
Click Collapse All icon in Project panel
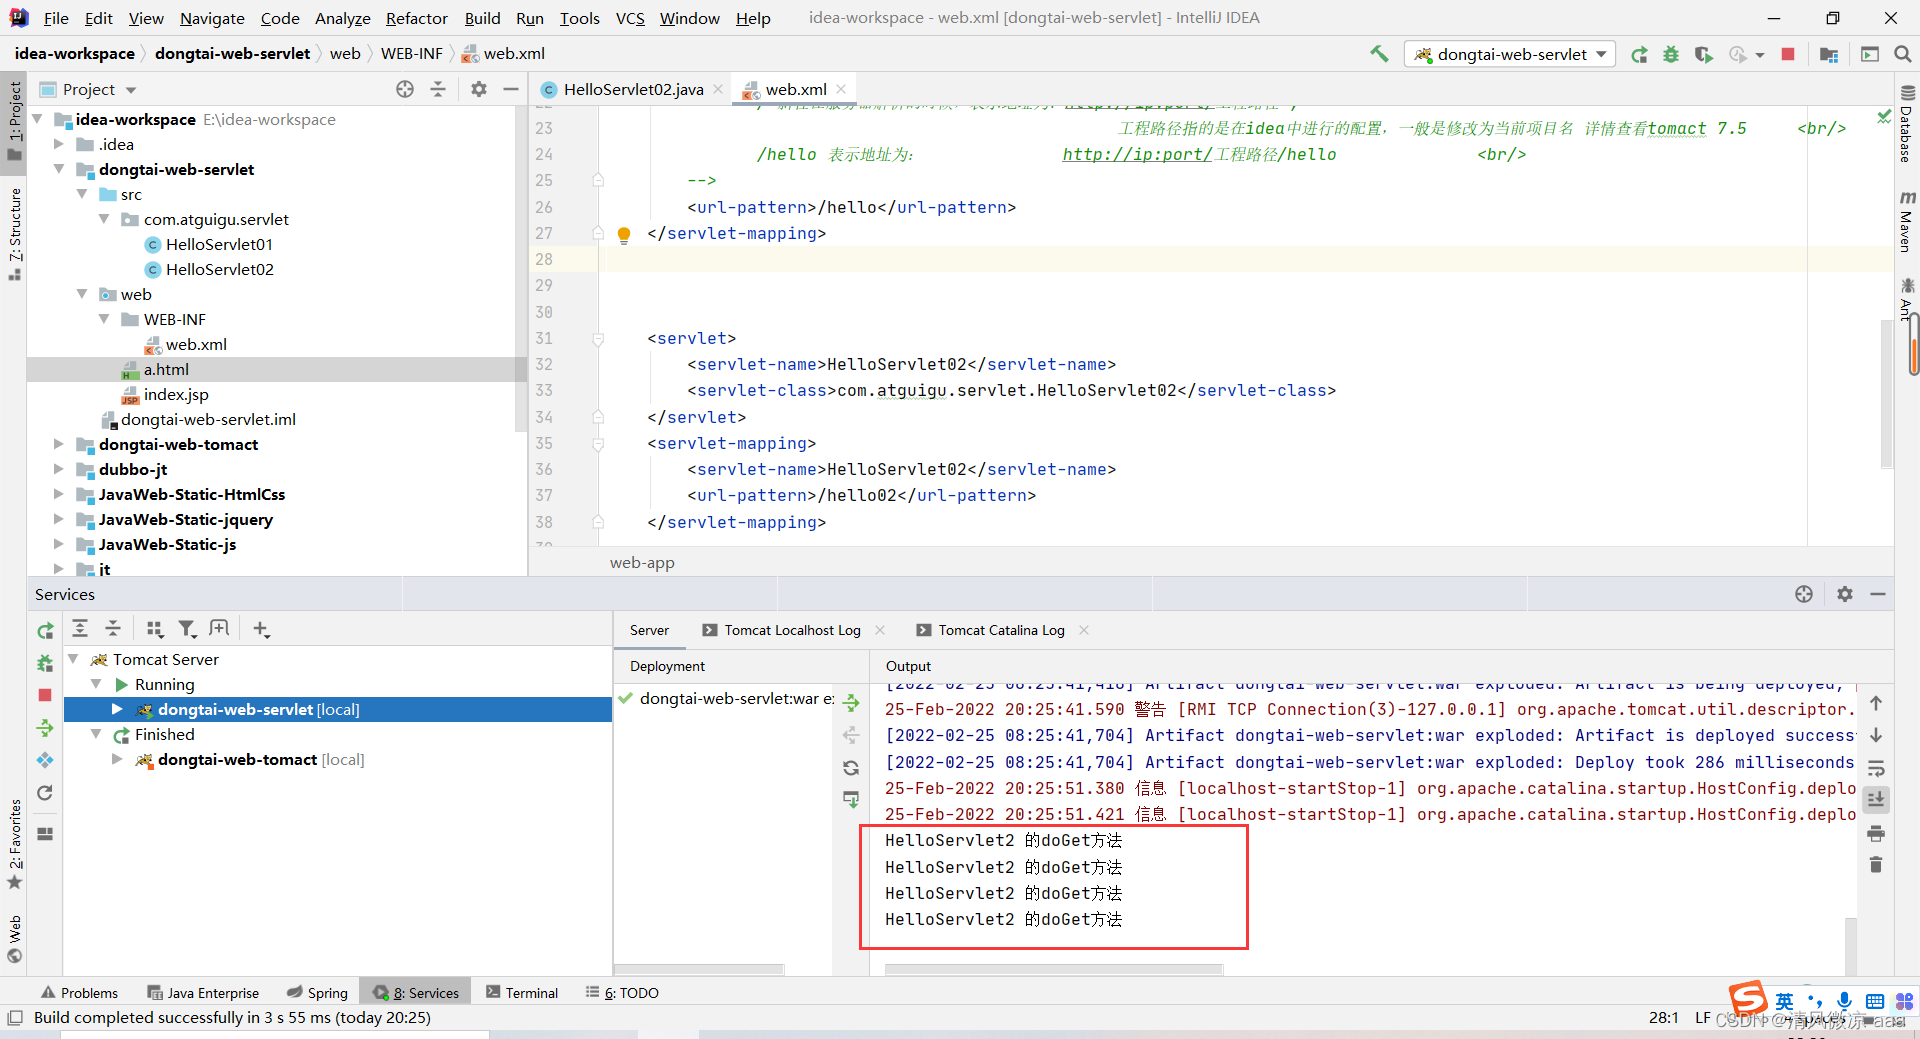pos(438,89)
